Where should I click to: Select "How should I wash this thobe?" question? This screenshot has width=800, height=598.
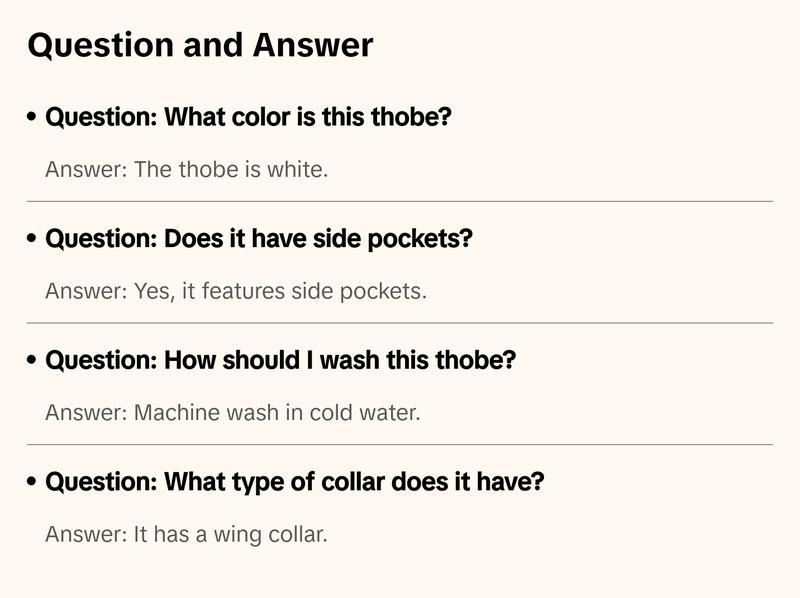click(280, 361)
